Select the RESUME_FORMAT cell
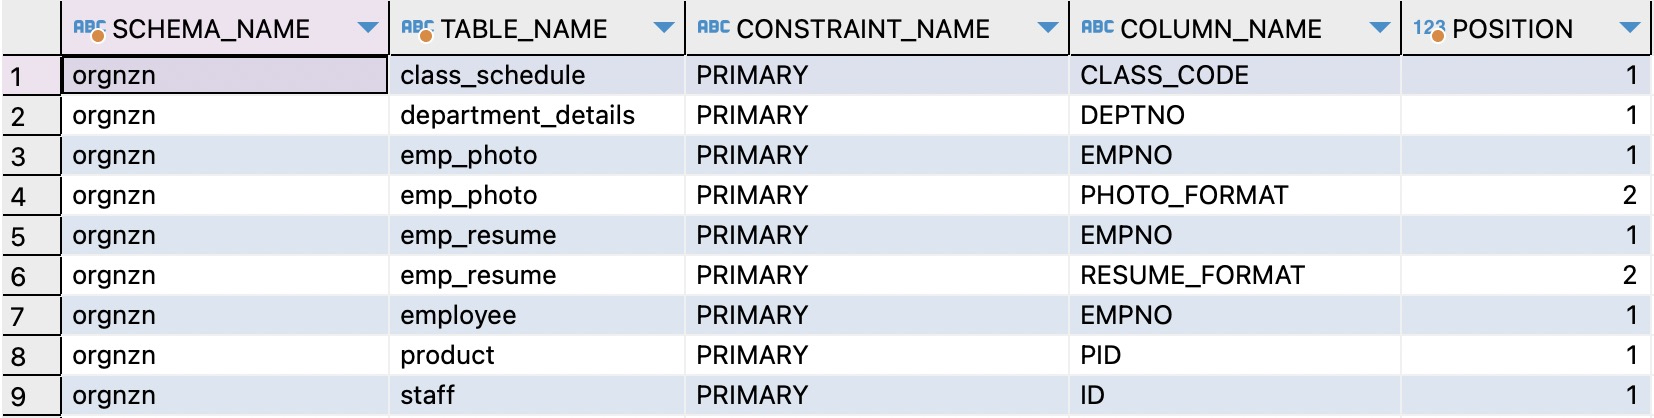Viewport: 1654px width, 418px height. (1235, 275)
